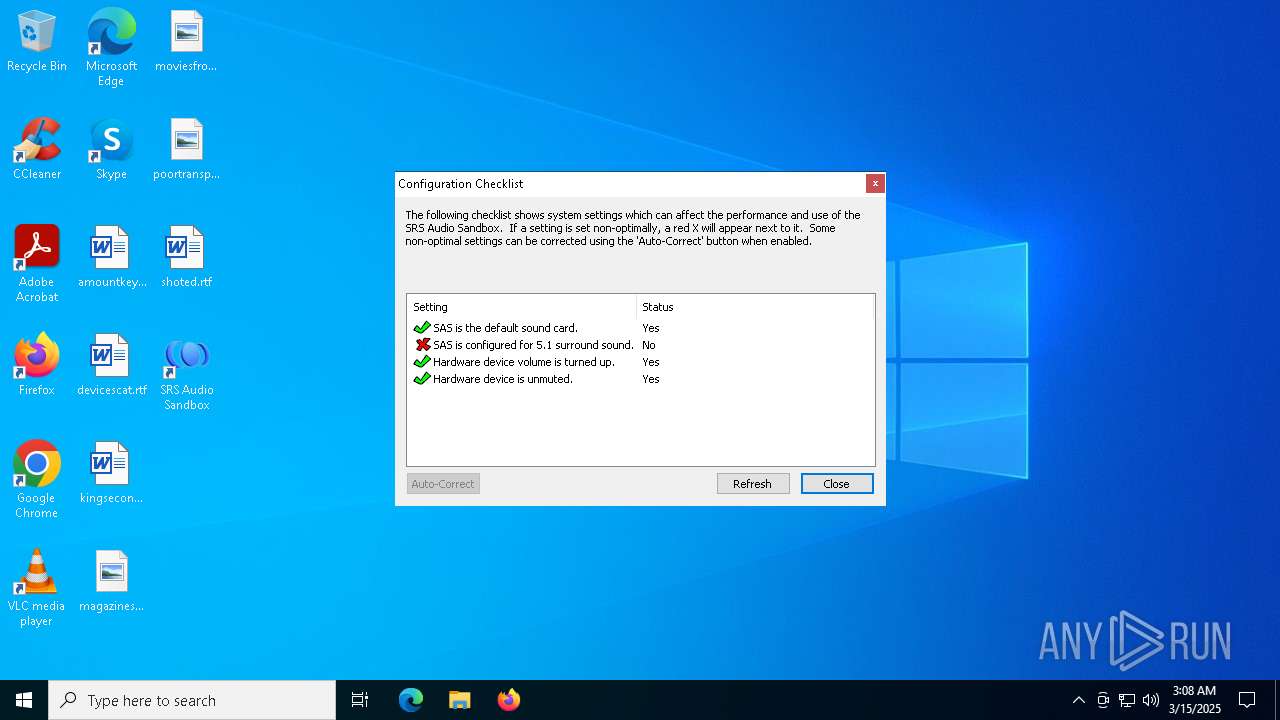
Task: Open the clock and date flyout
Action: 1194,700
